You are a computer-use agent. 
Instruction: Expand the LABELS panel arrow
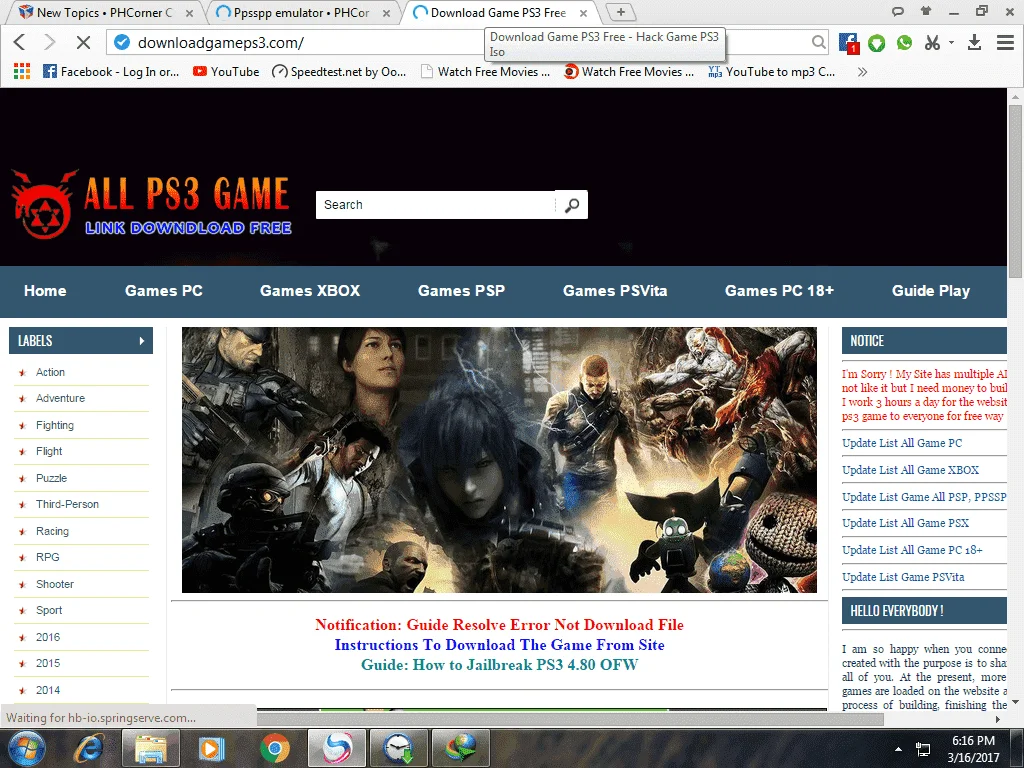coord(141,341)
